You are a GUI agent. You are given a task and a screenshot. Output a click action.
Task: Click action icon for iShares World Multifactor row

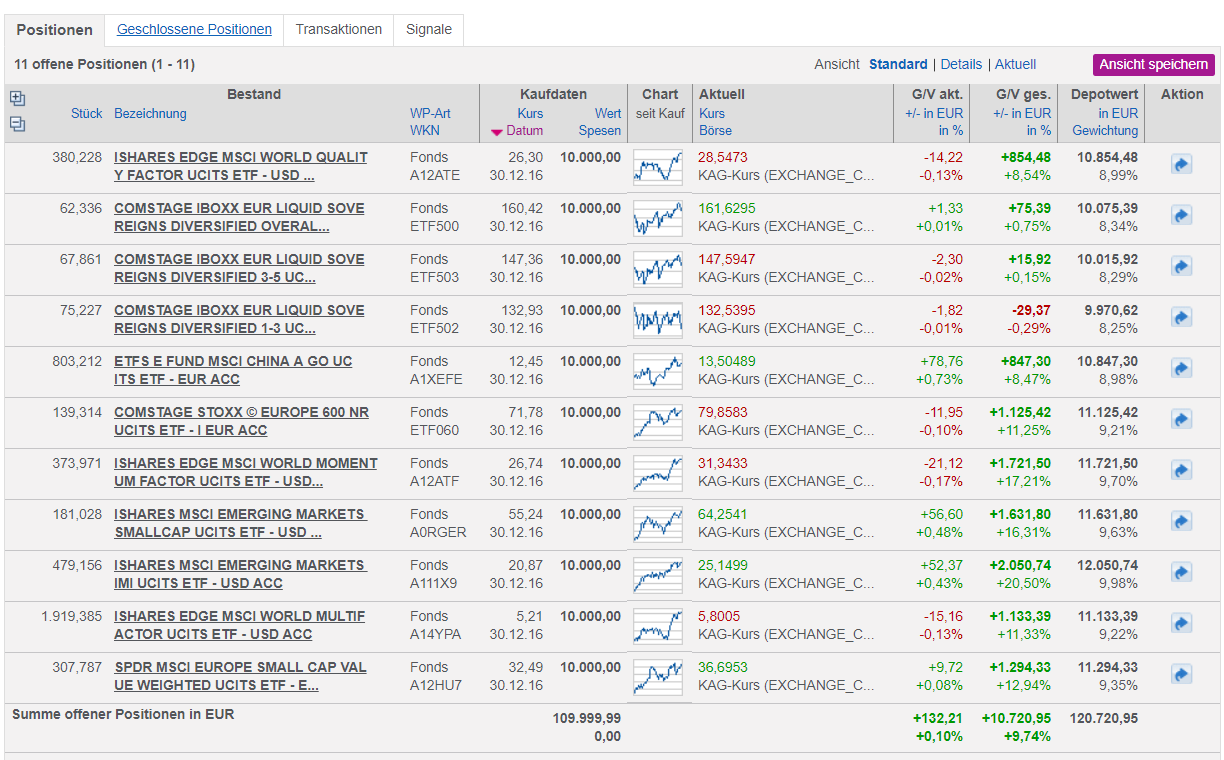(1181, 623)
